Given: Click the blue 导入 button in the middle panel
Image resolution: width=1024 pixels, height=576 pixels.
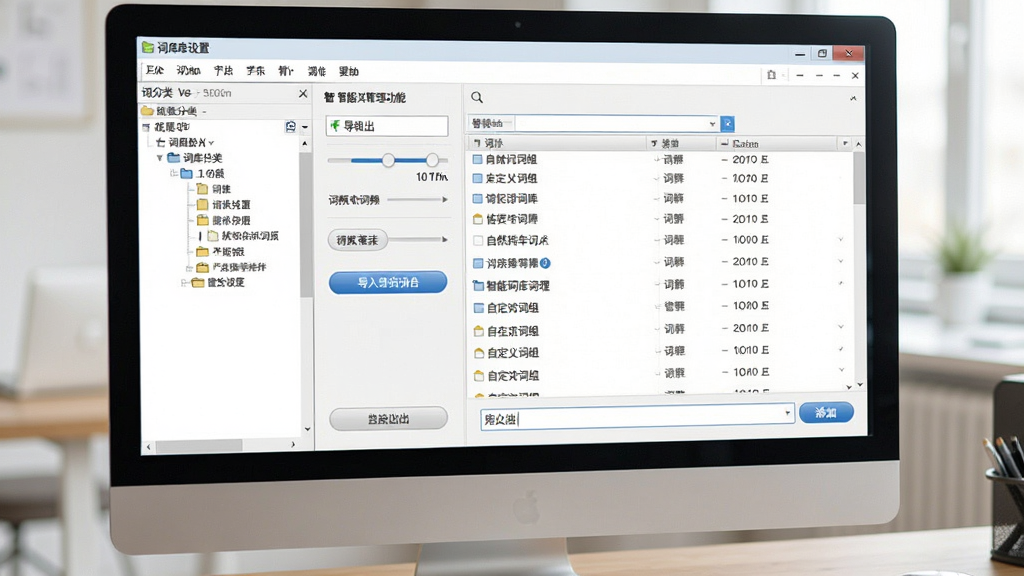Looking at the screenshot, I should 388,283.
